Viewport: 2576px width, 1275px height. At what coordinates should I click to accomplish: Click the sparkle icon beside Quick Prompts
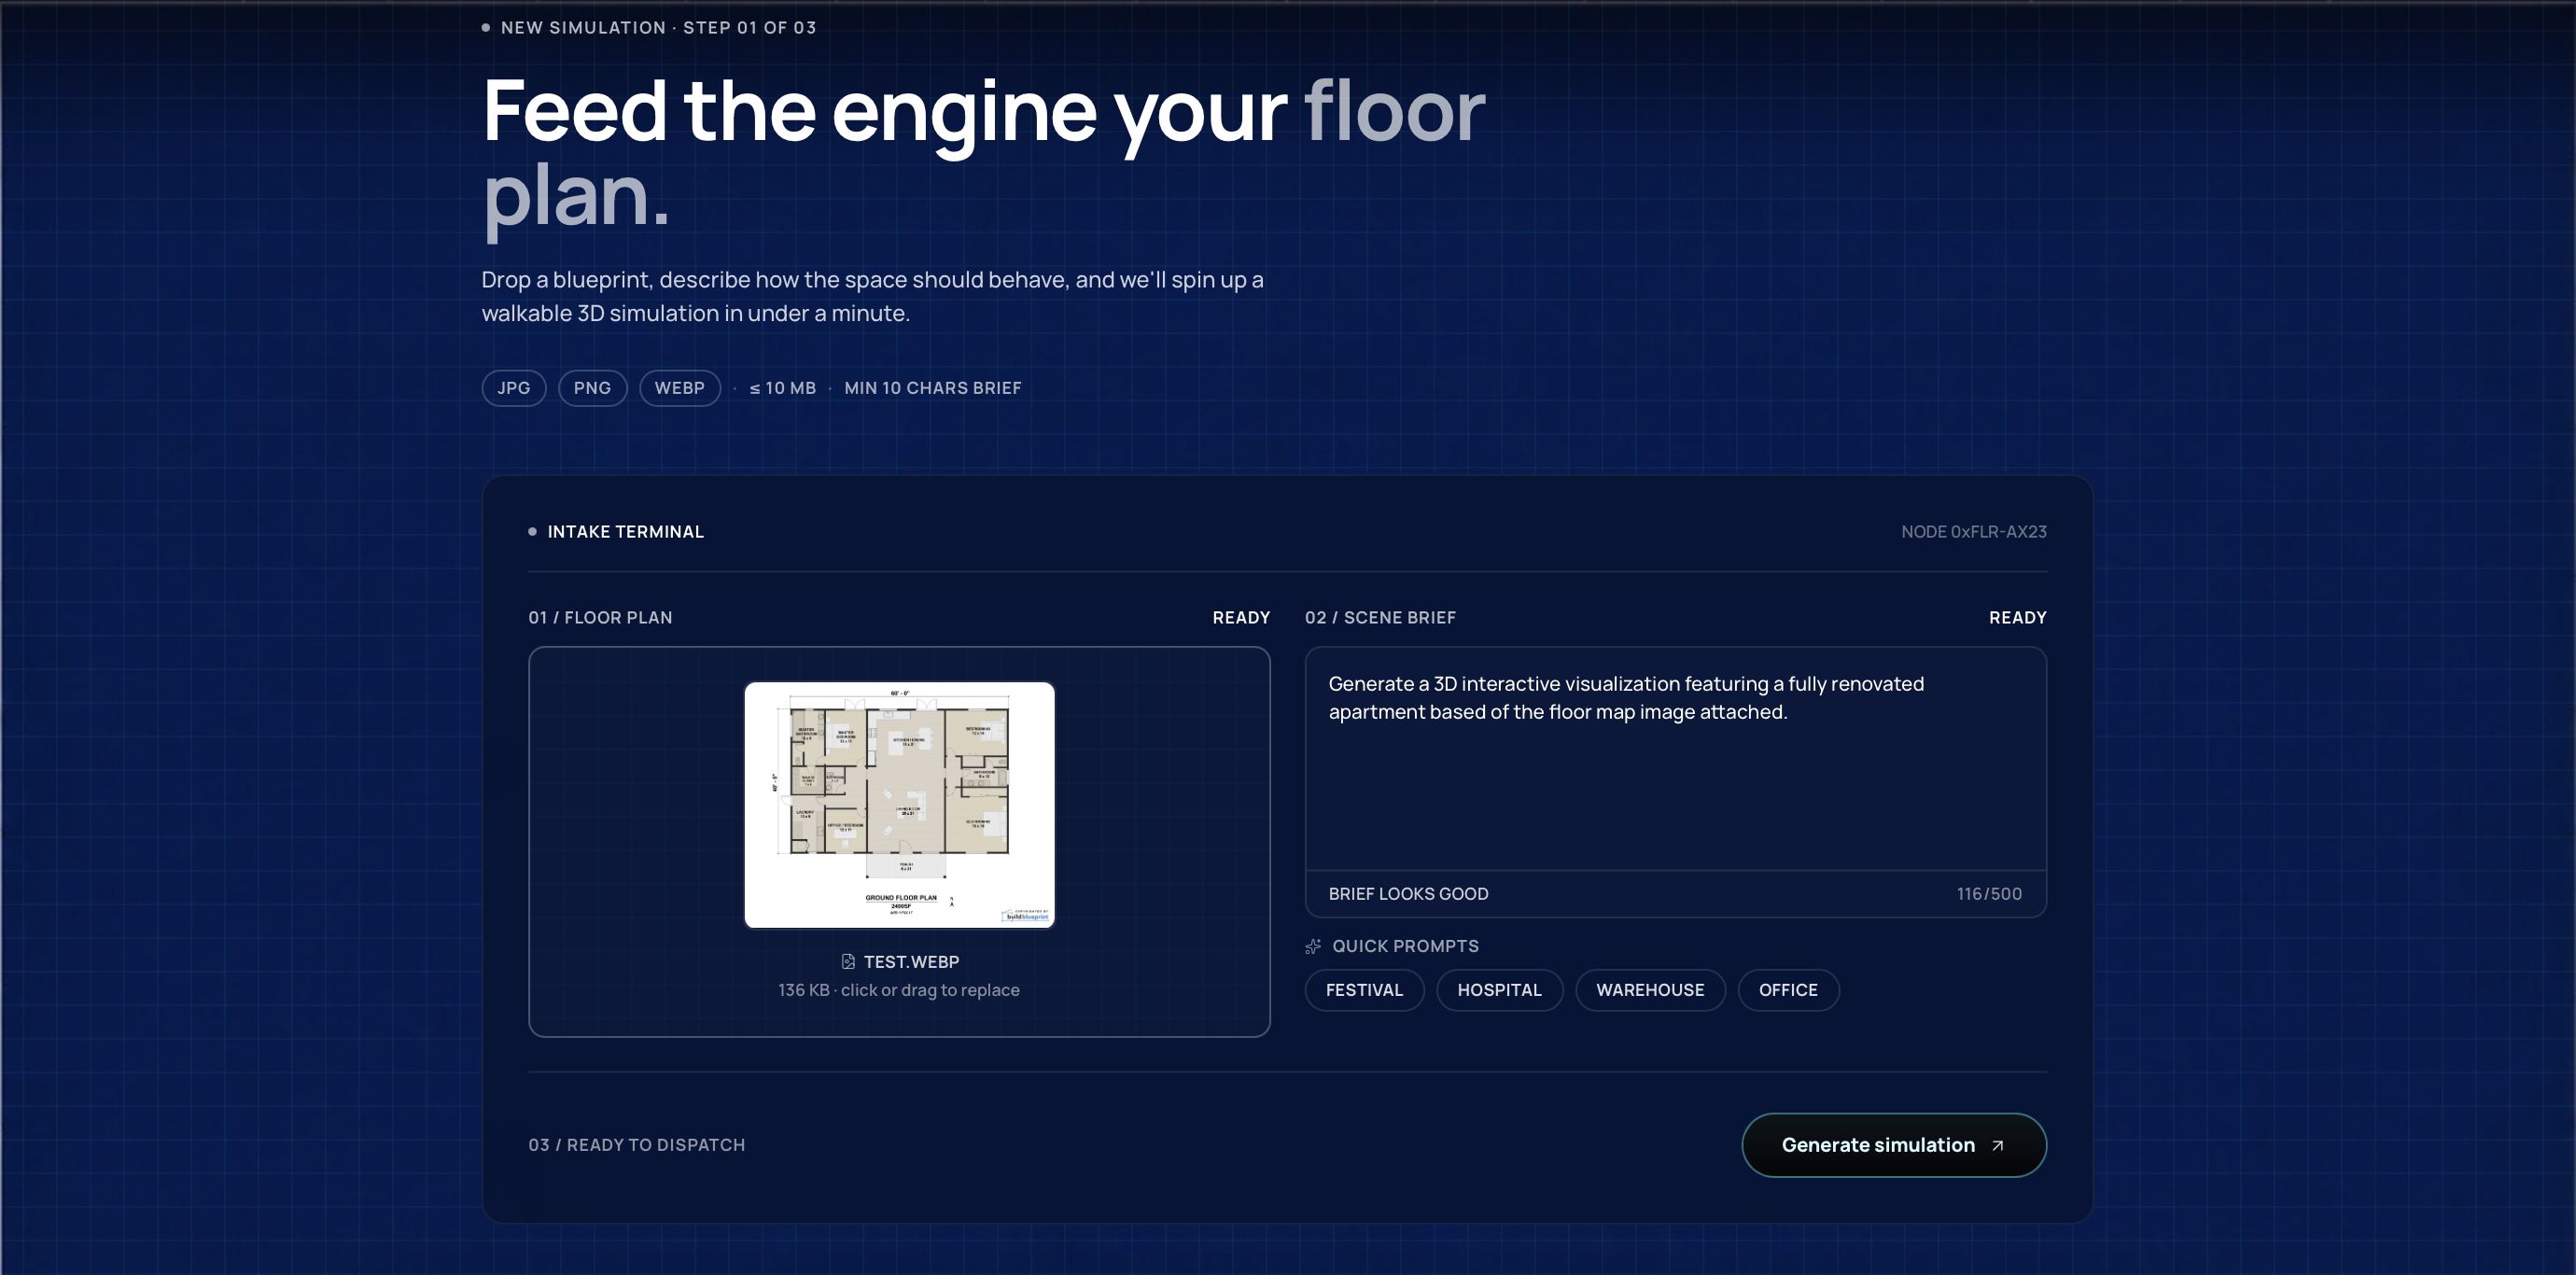pos(1313,946)
